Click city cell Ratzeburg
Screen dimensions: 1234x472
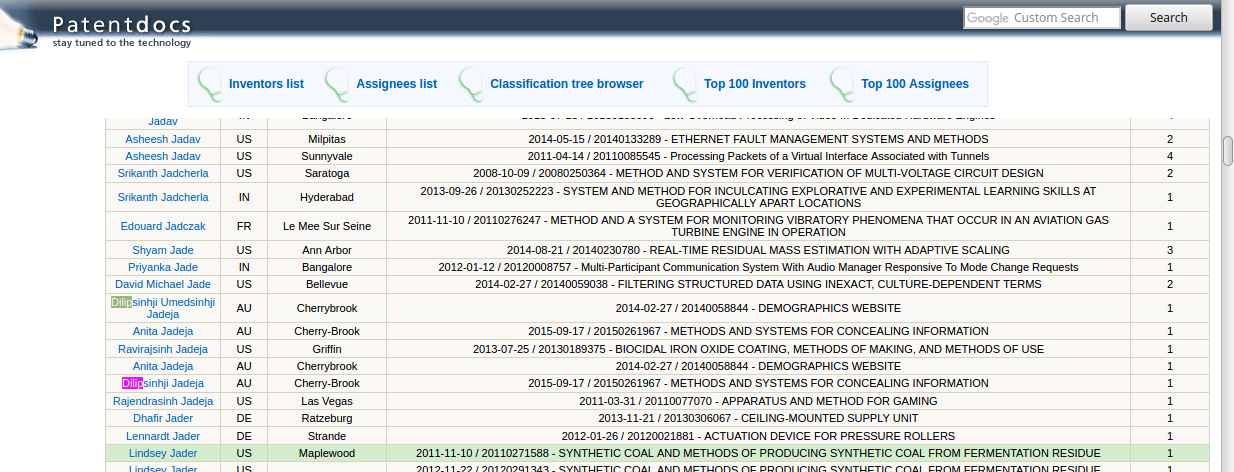tap(327, 418)
